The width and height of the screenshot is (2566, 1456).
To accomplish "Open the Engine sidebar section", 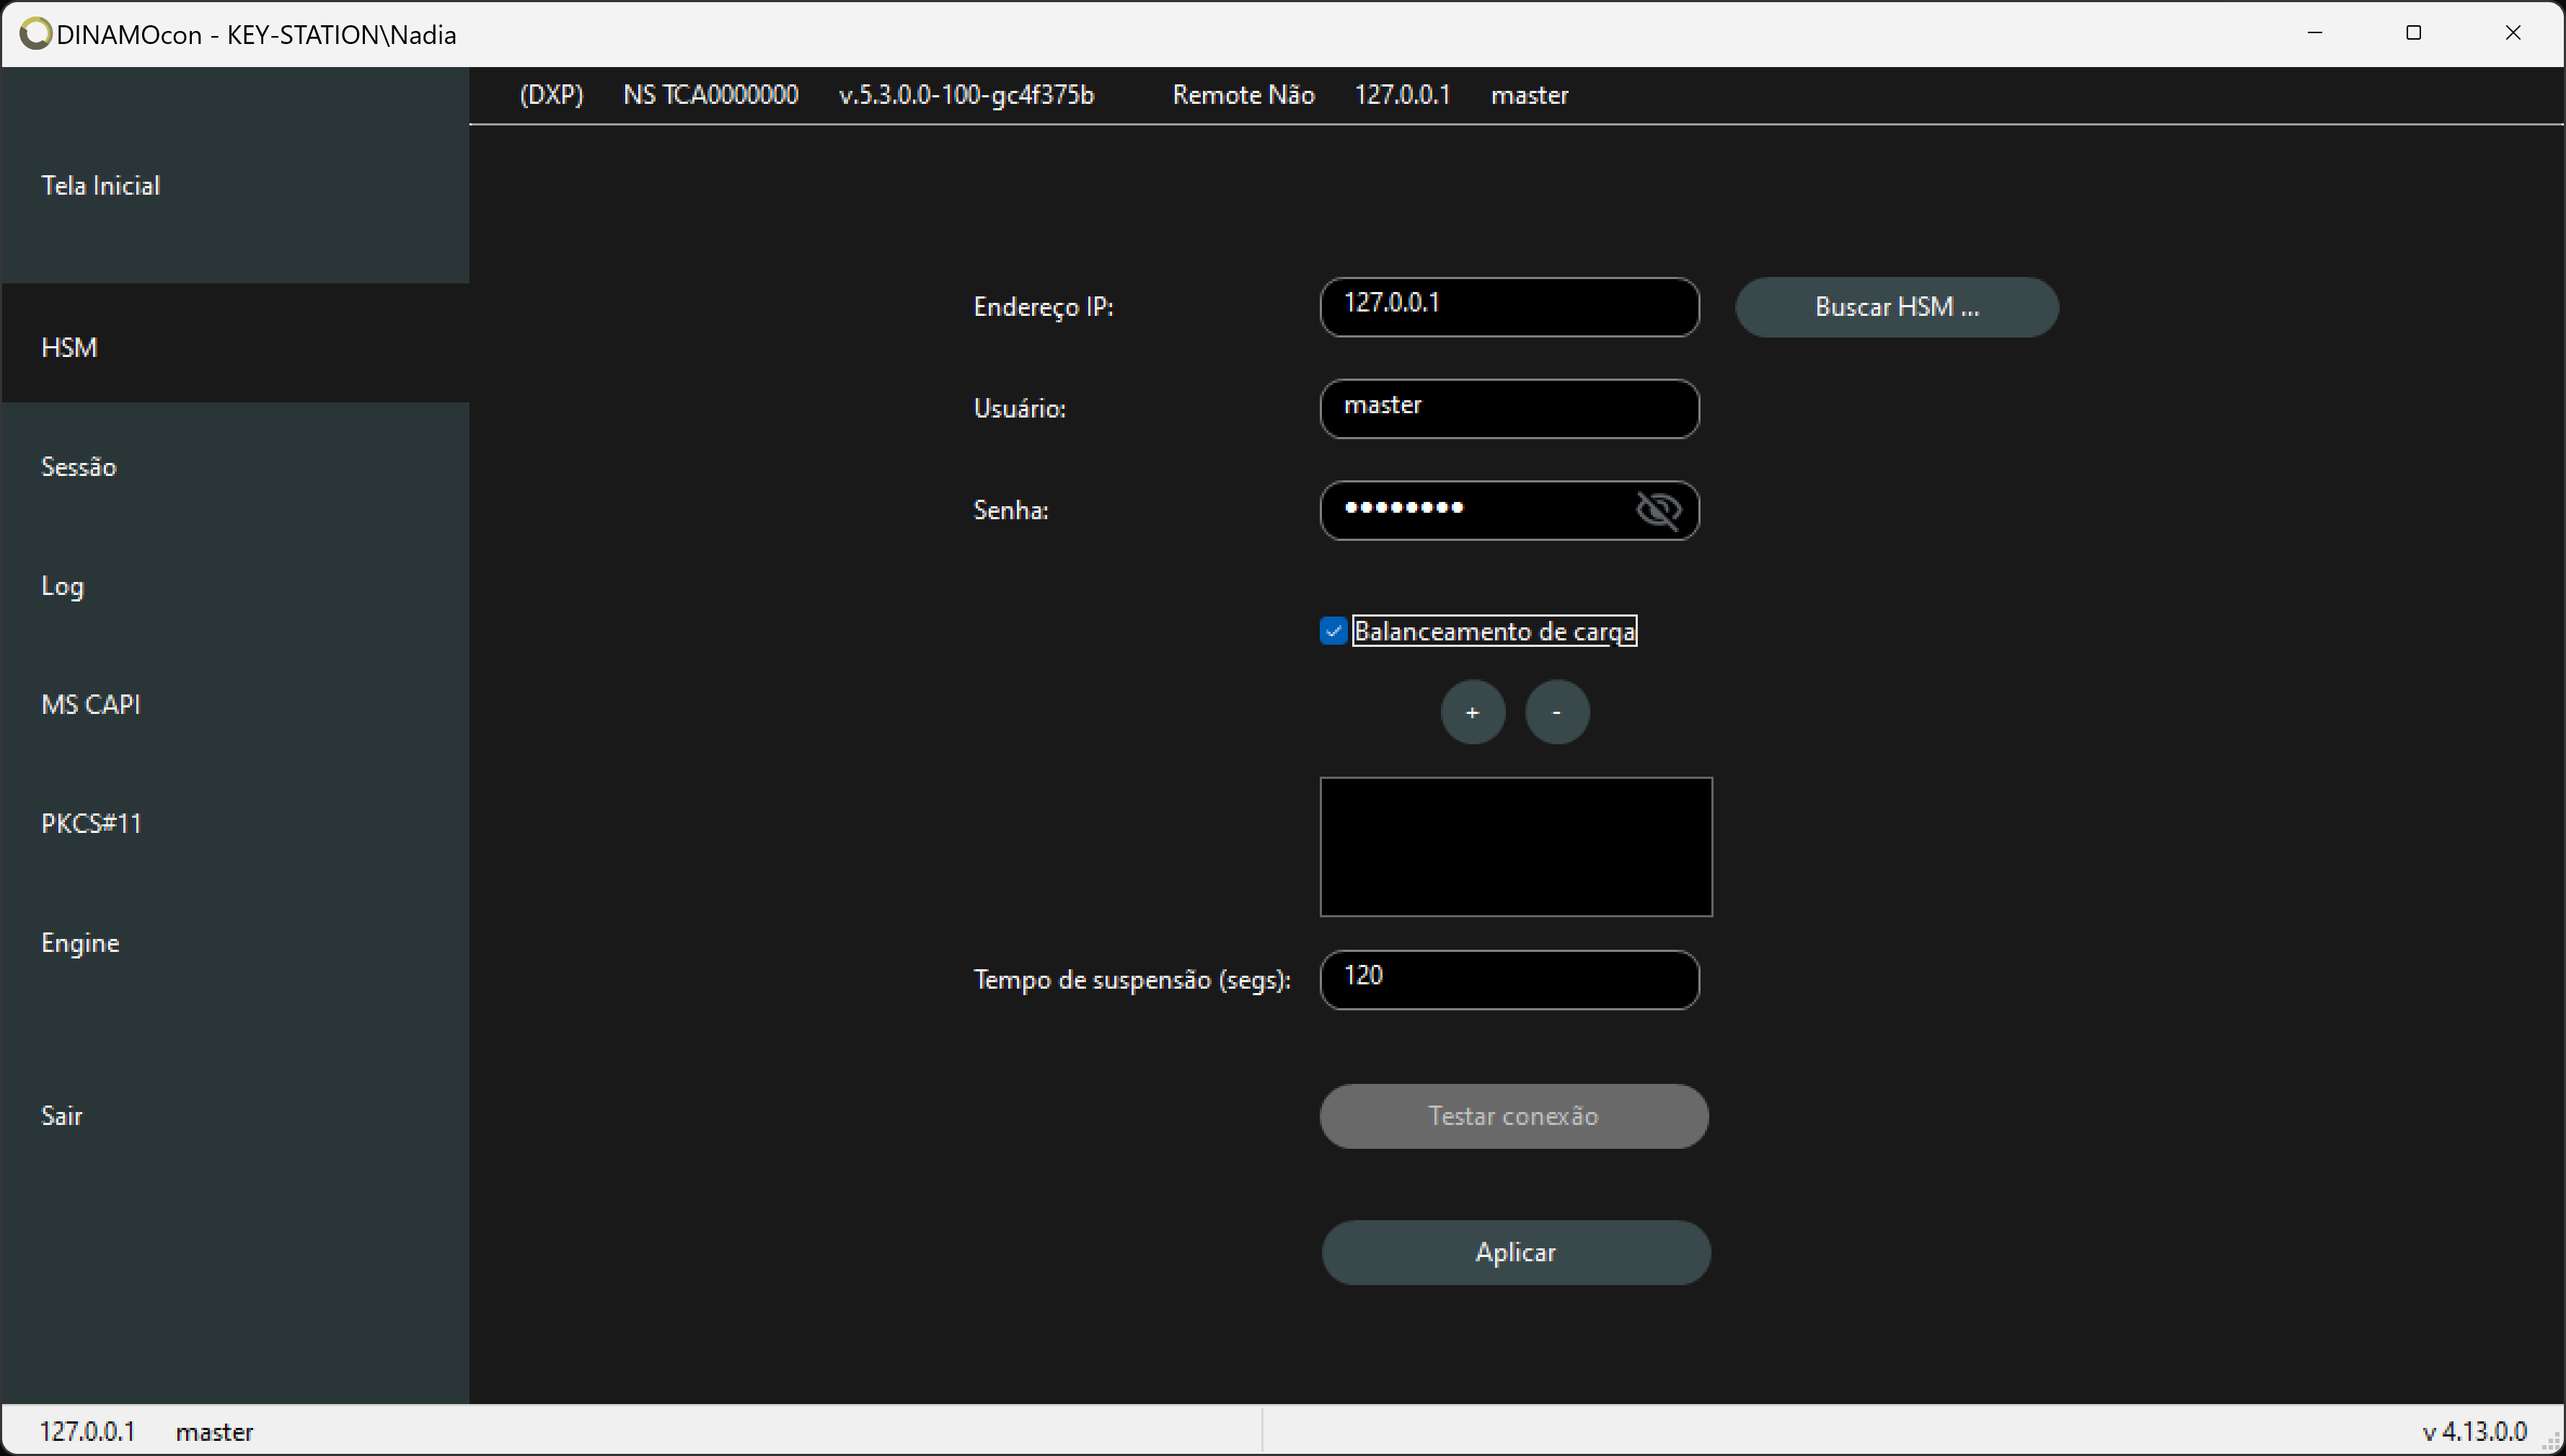I will pyautogui.click(x=78, y=940).
